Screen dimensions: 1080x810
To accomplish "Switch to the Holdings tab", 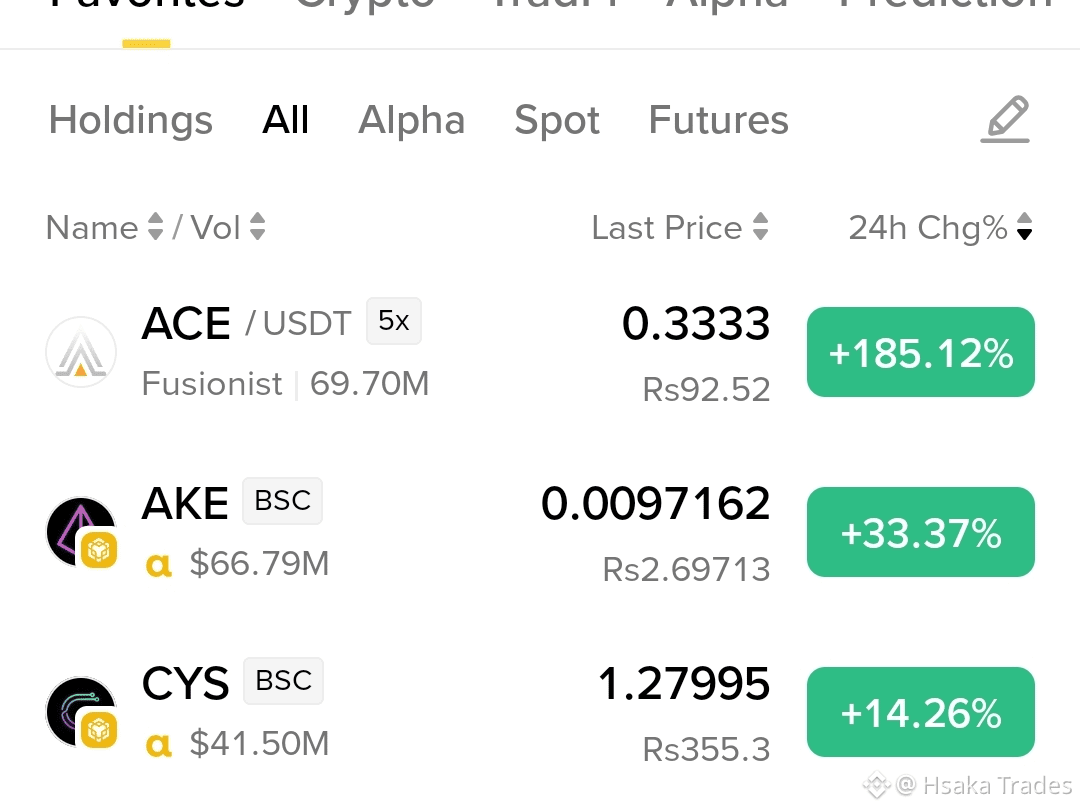I will [x=131, y=120].
